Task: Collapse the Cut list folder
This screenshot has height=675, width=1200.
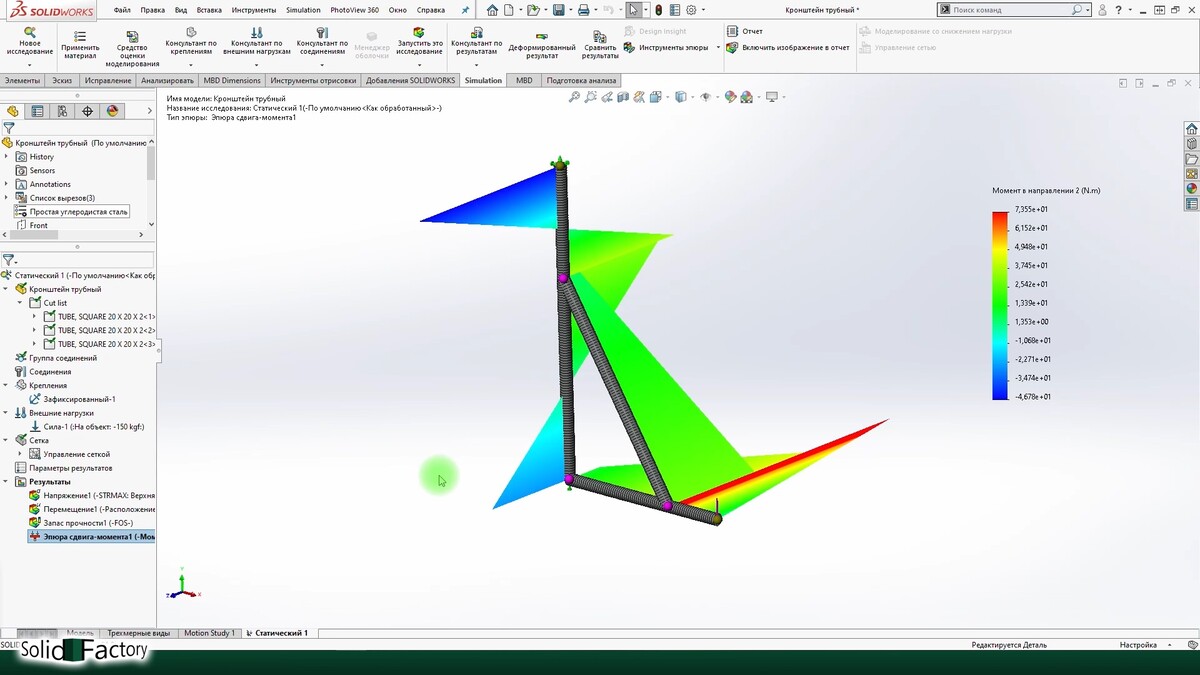Action: click(x=19, y=303)
